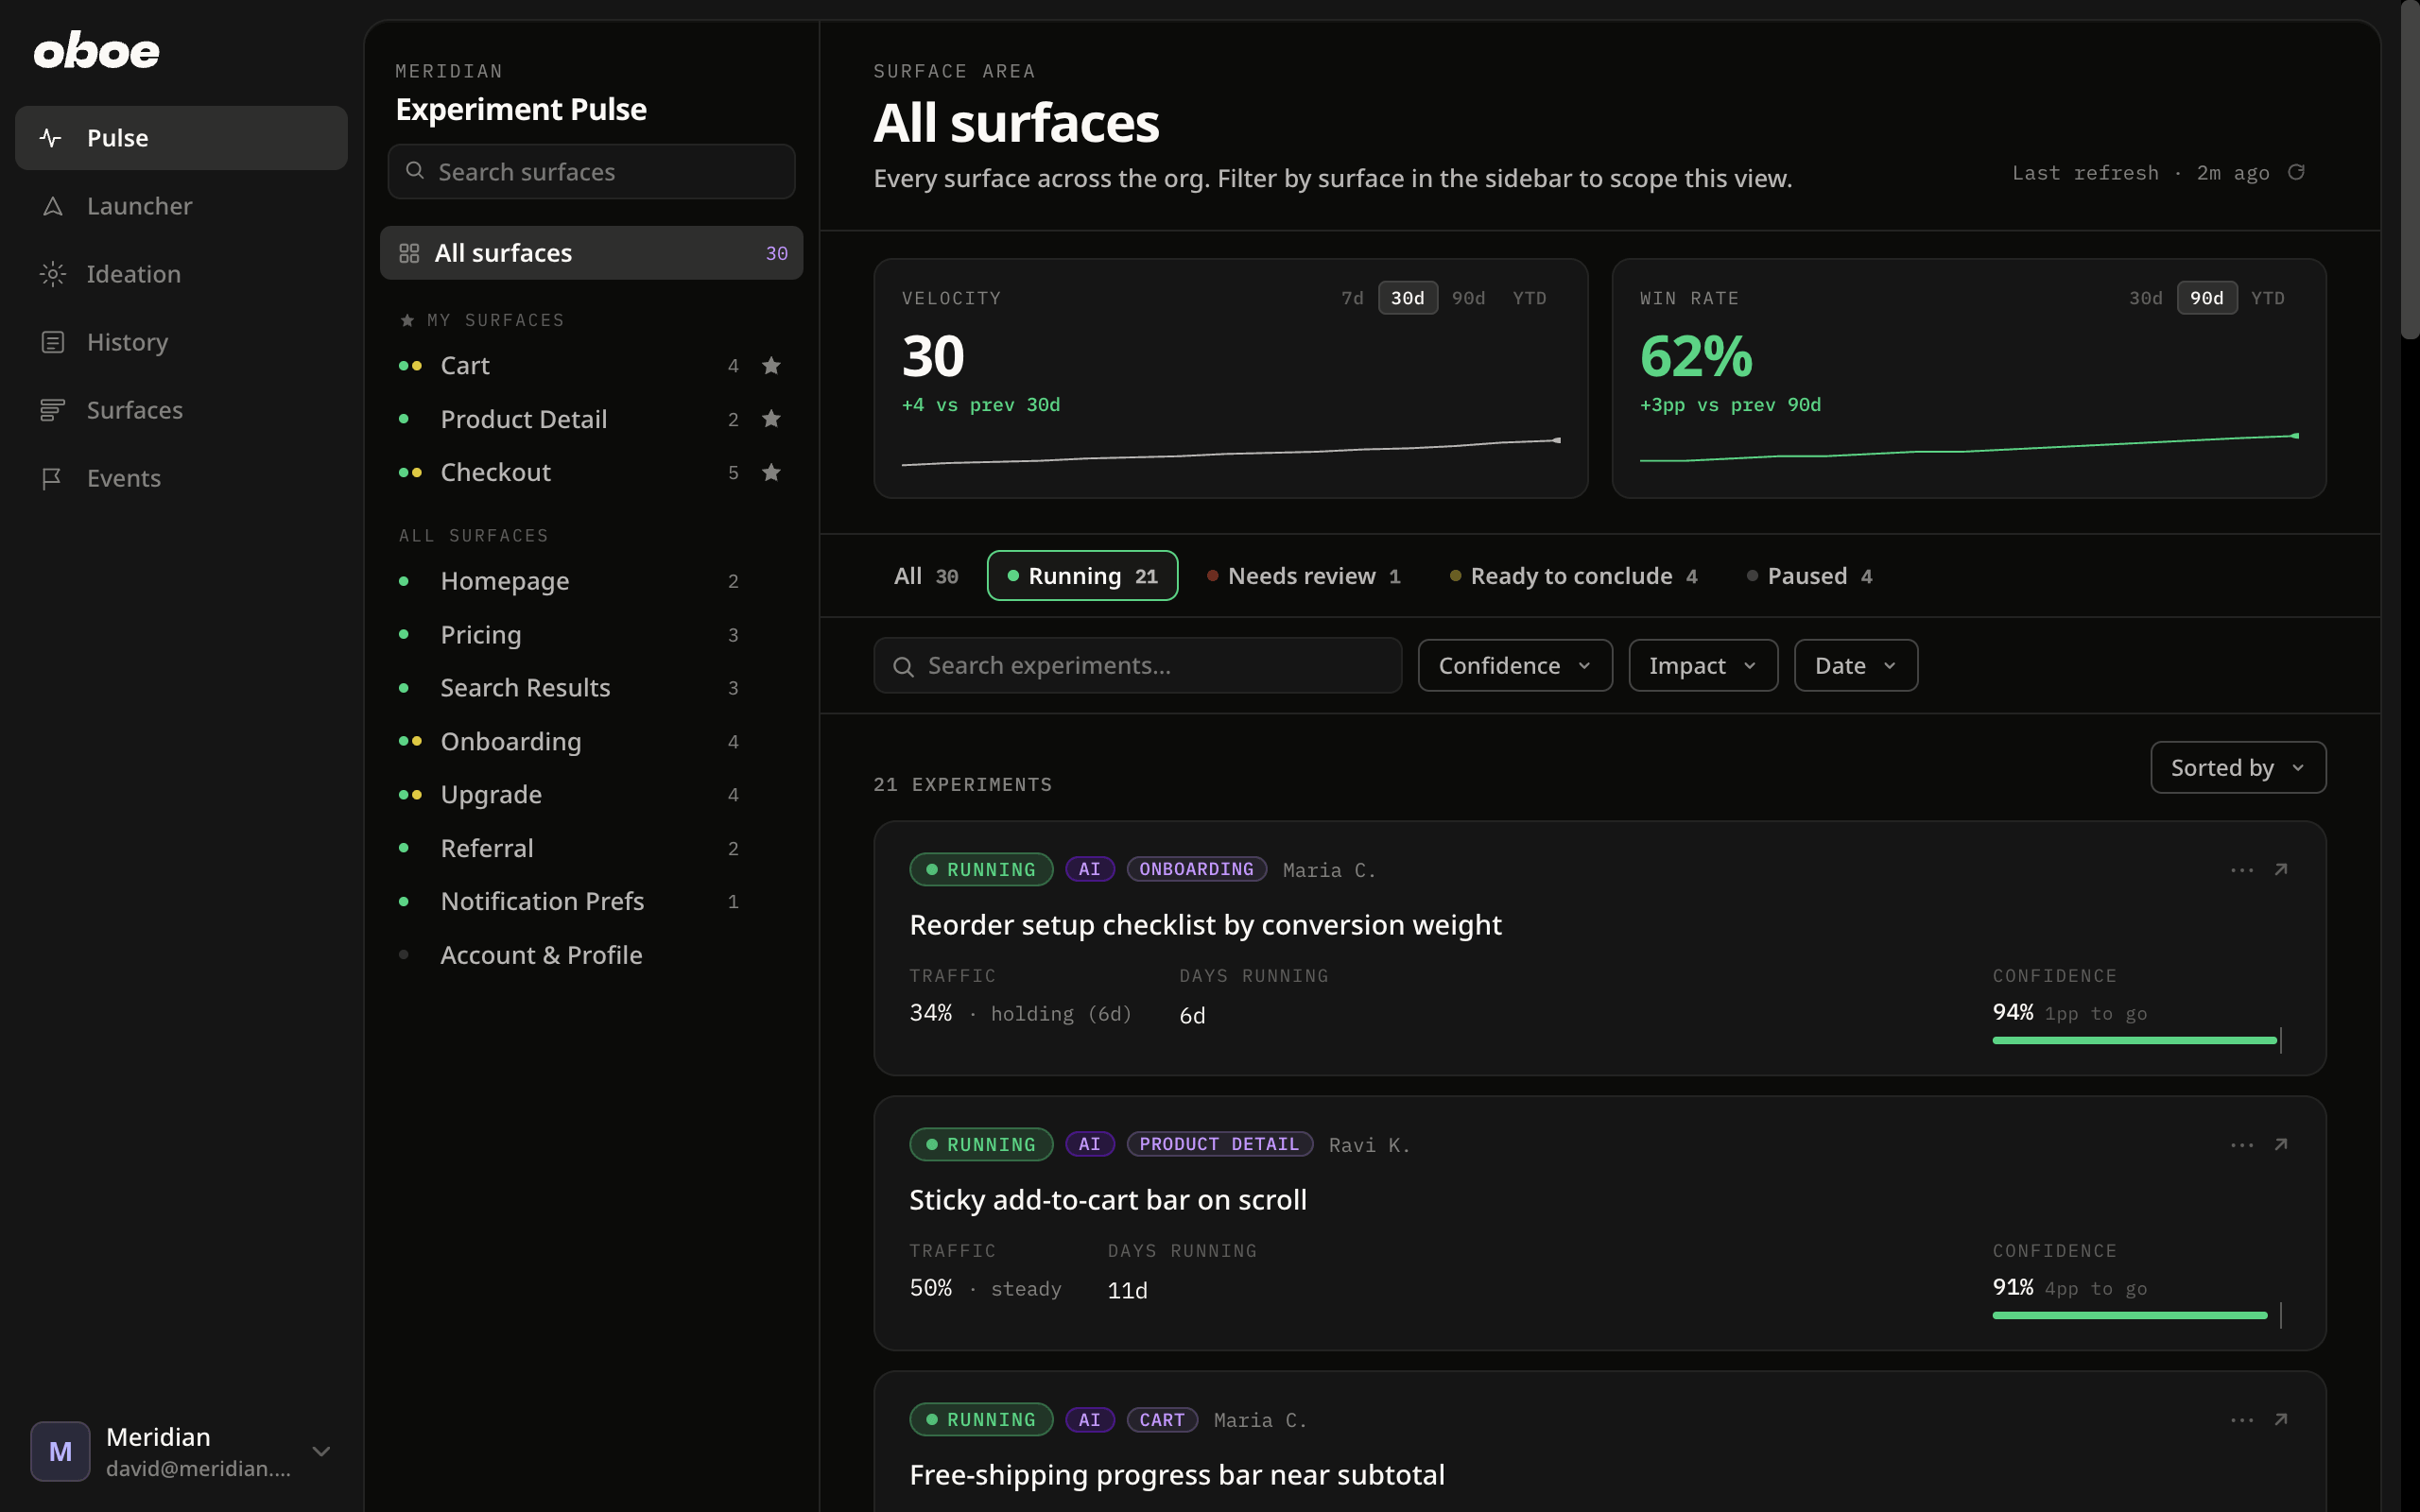Select the Homepage surface
The width and height of the screenshot is (2420, 1512).
pyautogui.click(x=591, y=581)
